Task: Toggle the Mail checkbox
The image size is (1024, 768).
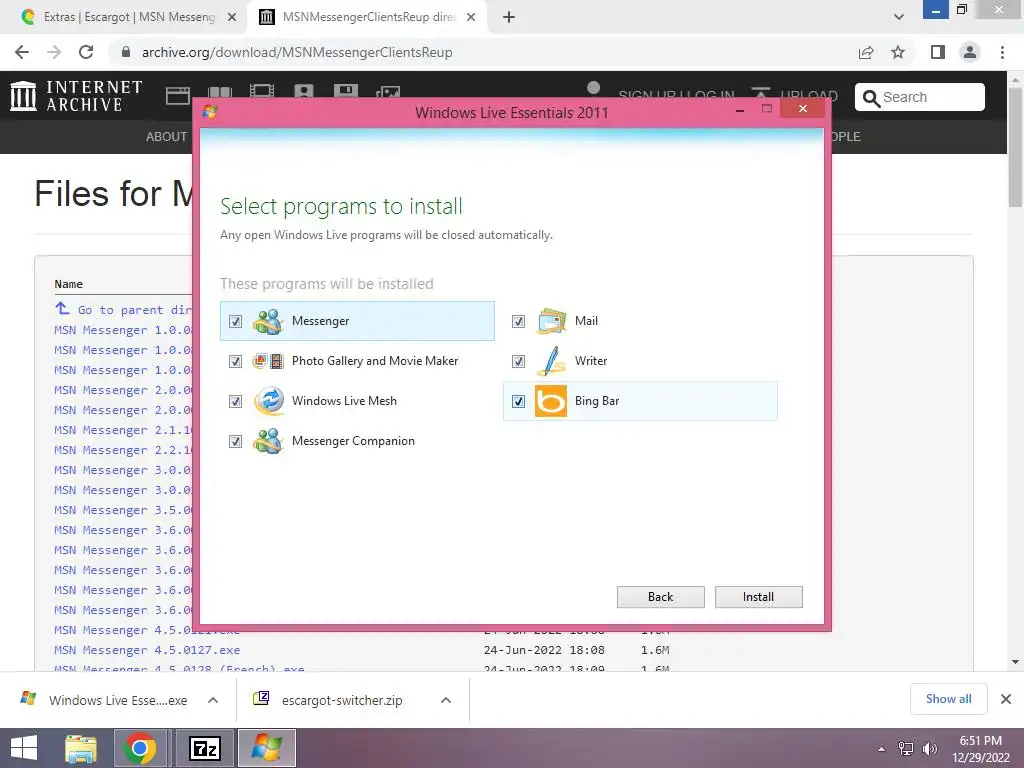Action: [x=518, y=321]
